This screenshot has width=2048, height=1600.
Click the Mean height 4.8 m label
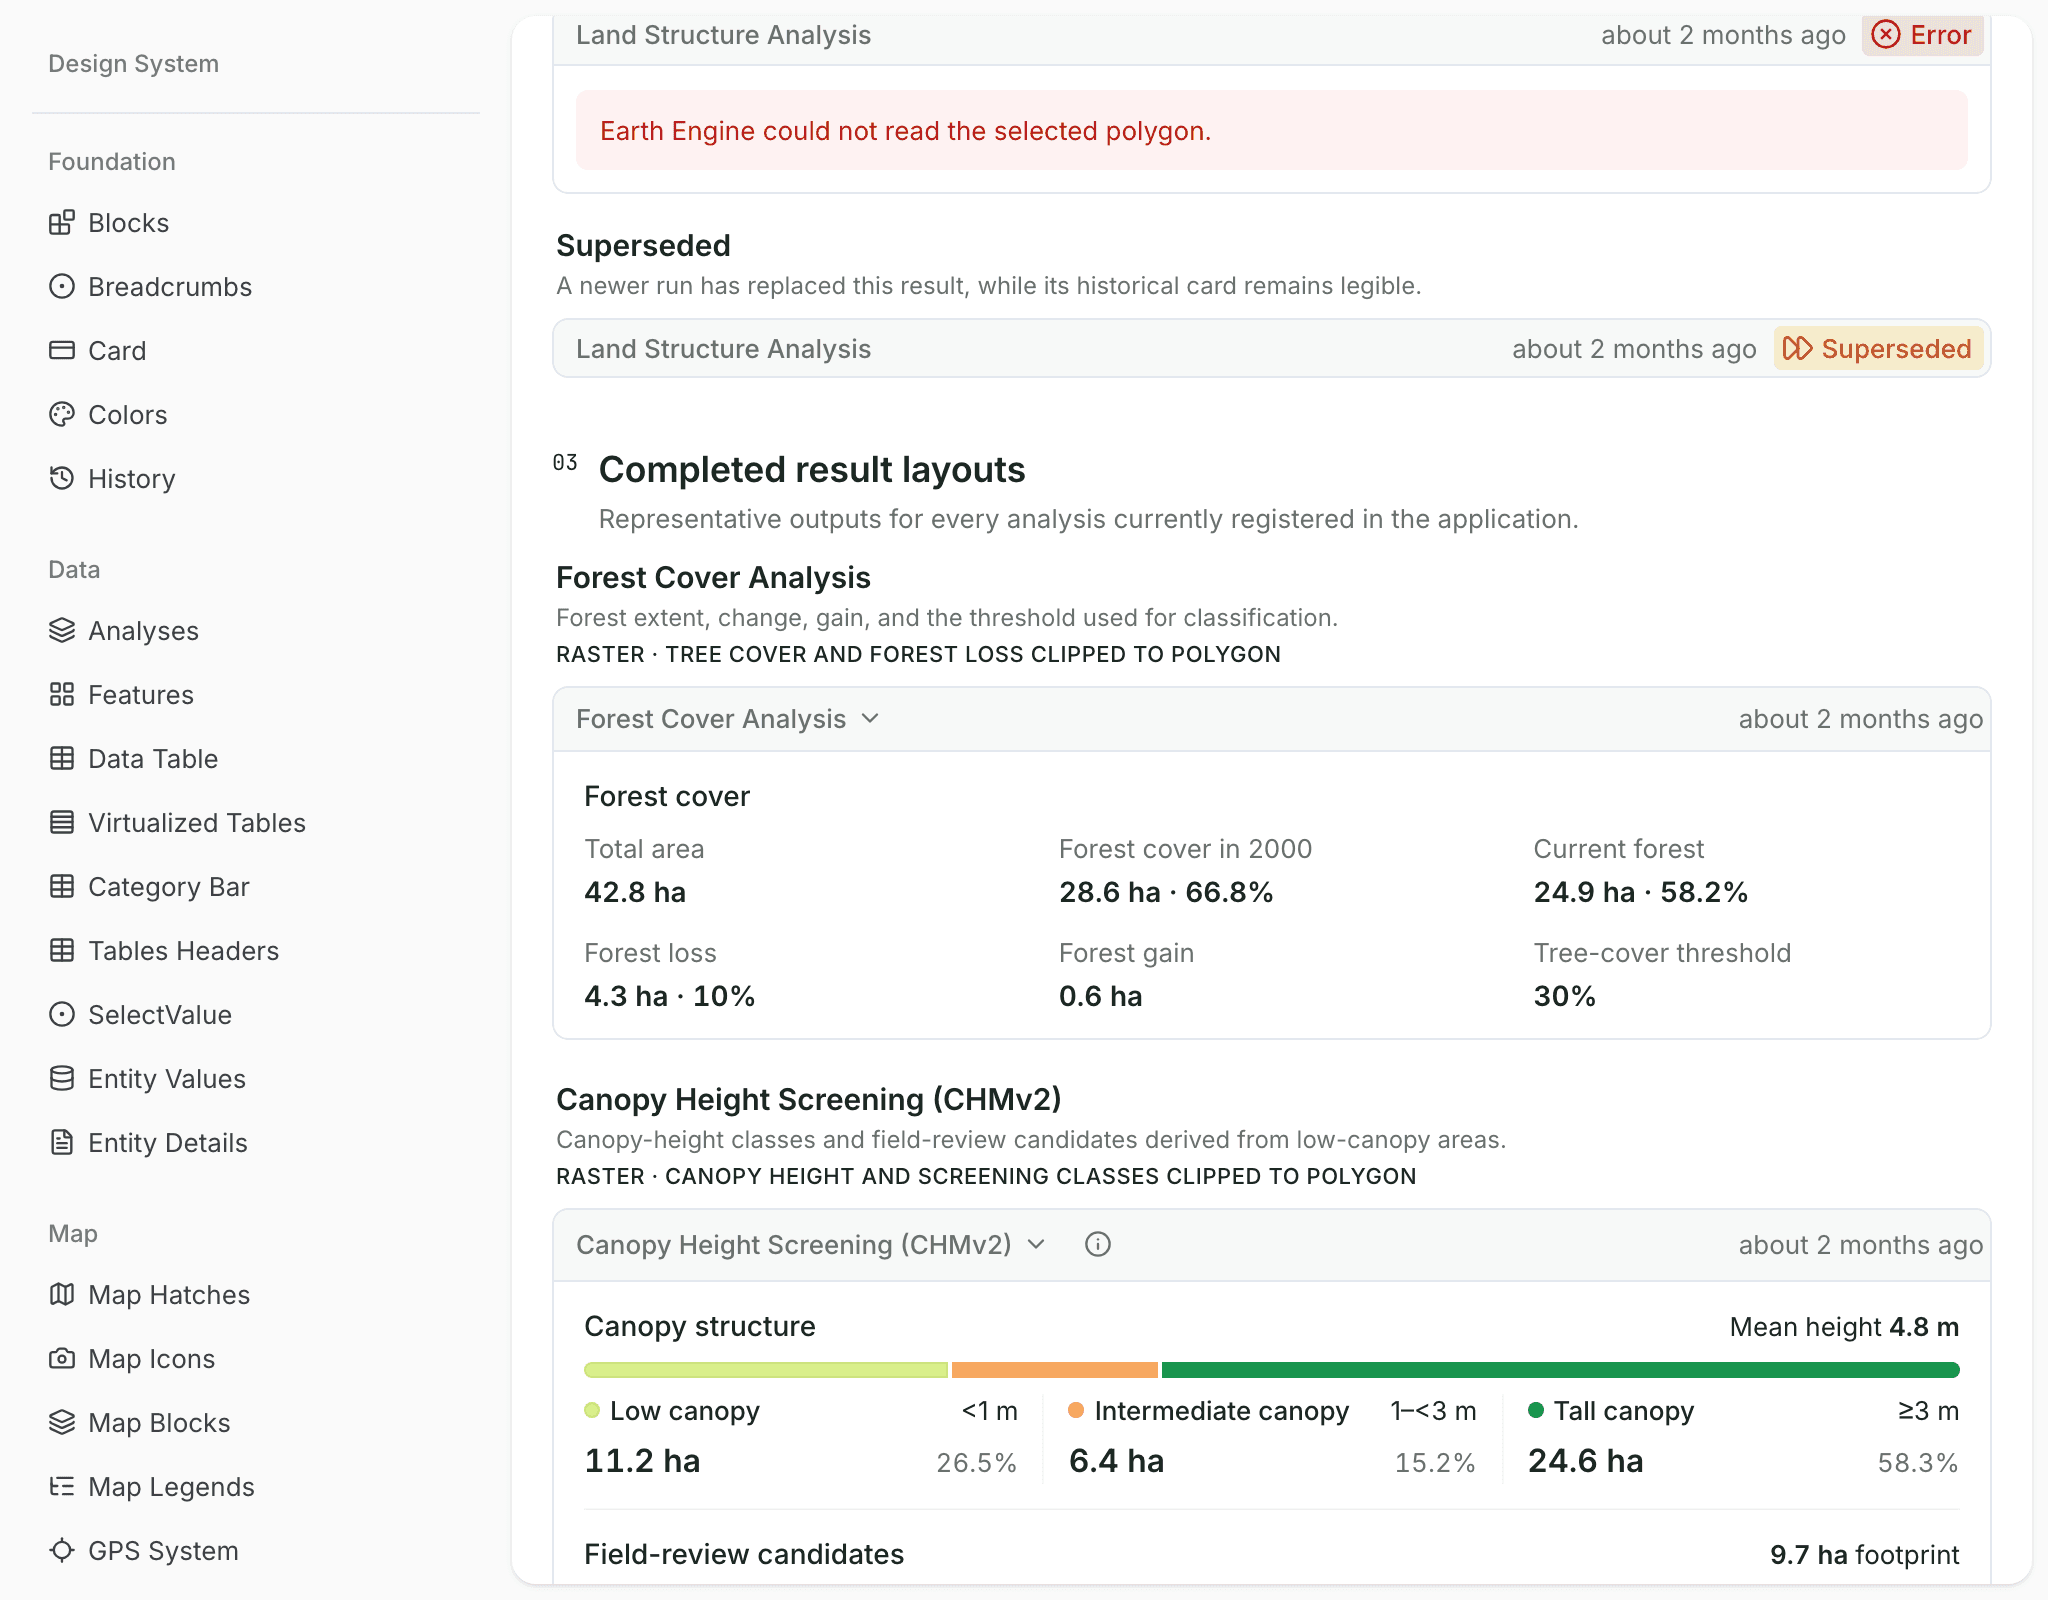(1845, 1327)
